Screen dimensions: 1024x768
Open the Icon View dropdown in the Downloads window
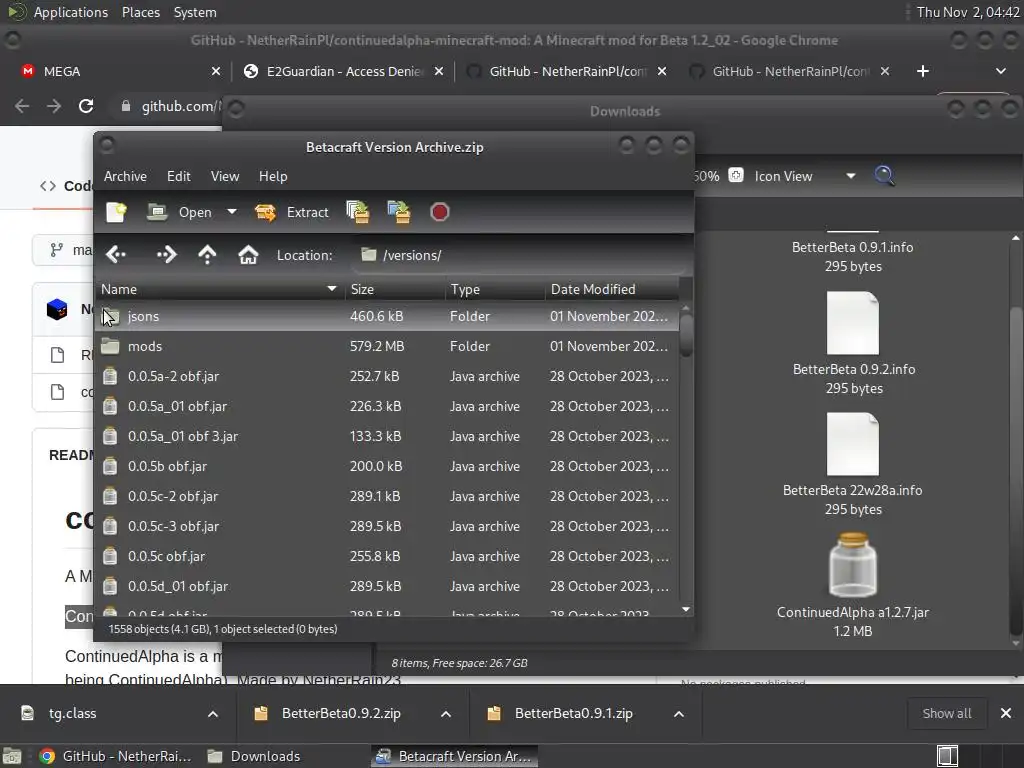click(x=805, y=176)
